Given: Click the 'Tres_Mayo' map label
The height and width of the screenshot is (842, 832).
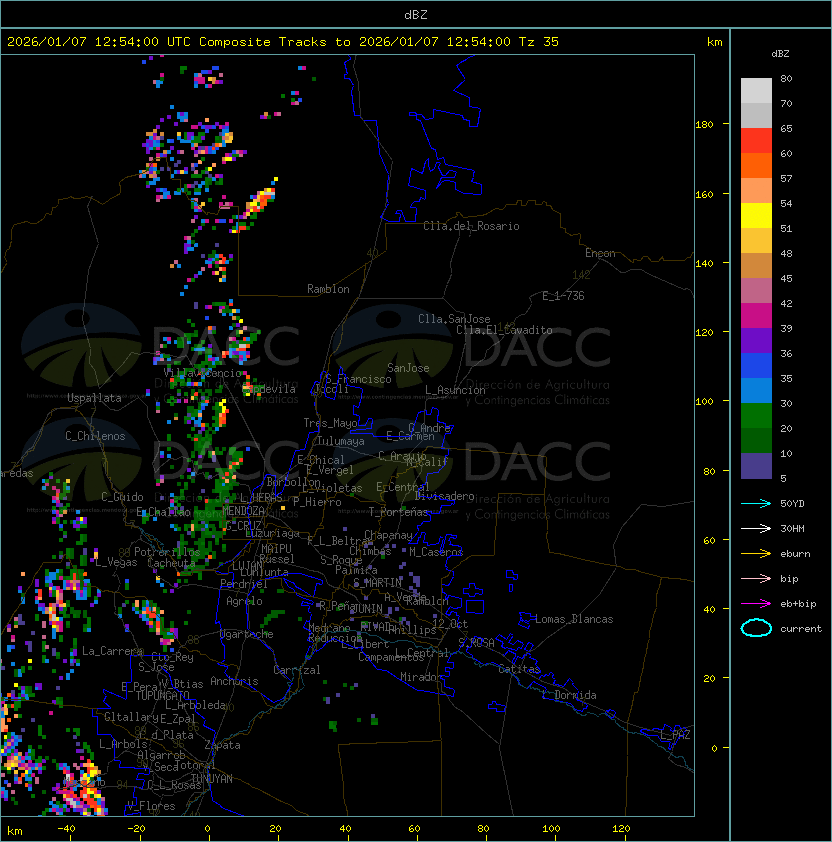Looking at the screenshot, I should (x=330, y=423).
